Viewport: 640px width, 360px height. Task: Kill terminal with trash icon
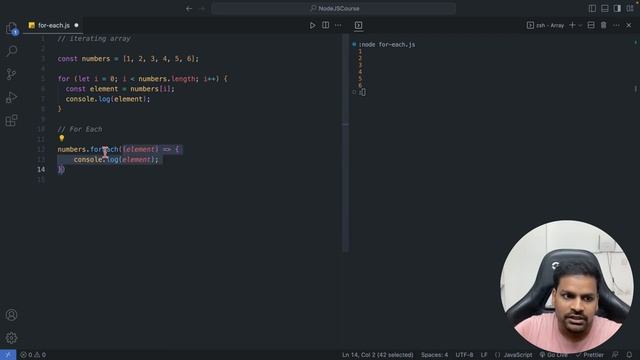603,25
